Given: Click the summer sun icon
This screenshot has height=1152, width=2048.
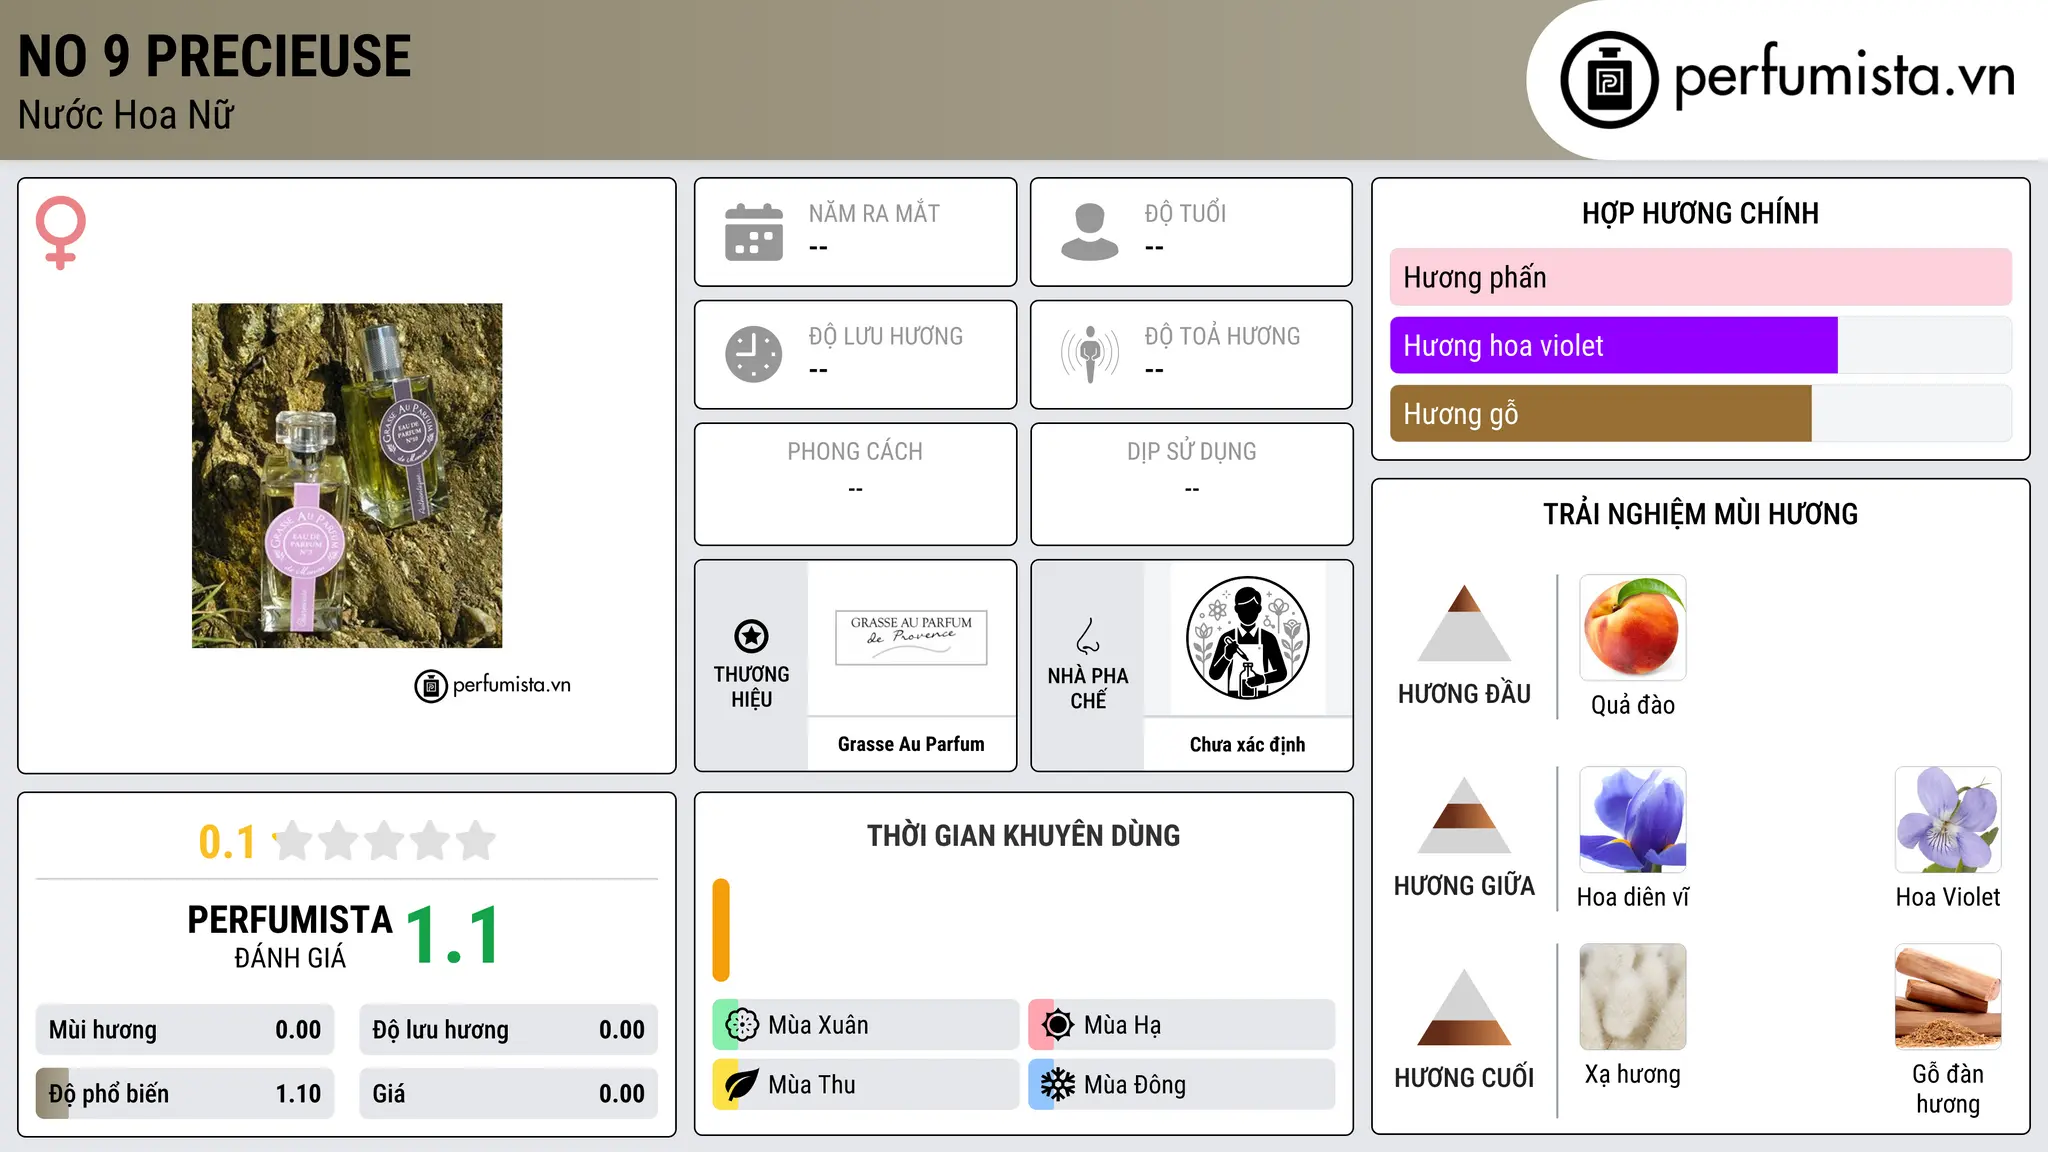Looking at the screenshot, I should point(1058,1025).
